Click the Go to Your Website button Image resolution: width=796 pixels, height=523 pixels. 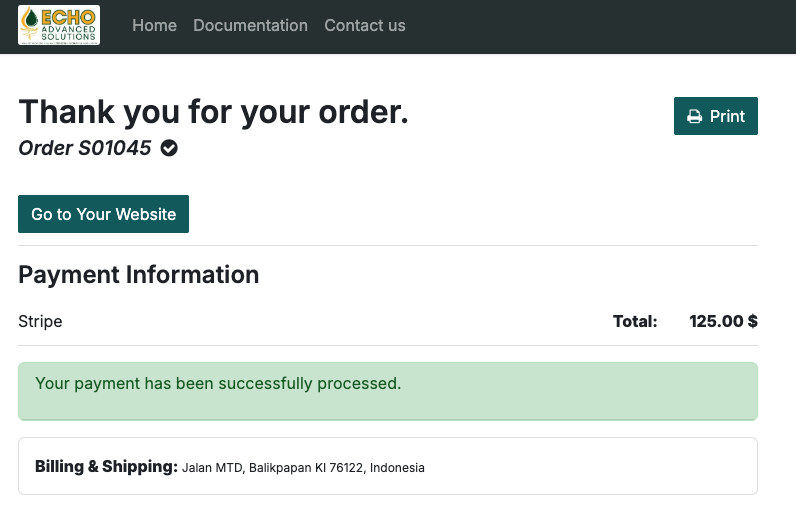pos(104,214)
